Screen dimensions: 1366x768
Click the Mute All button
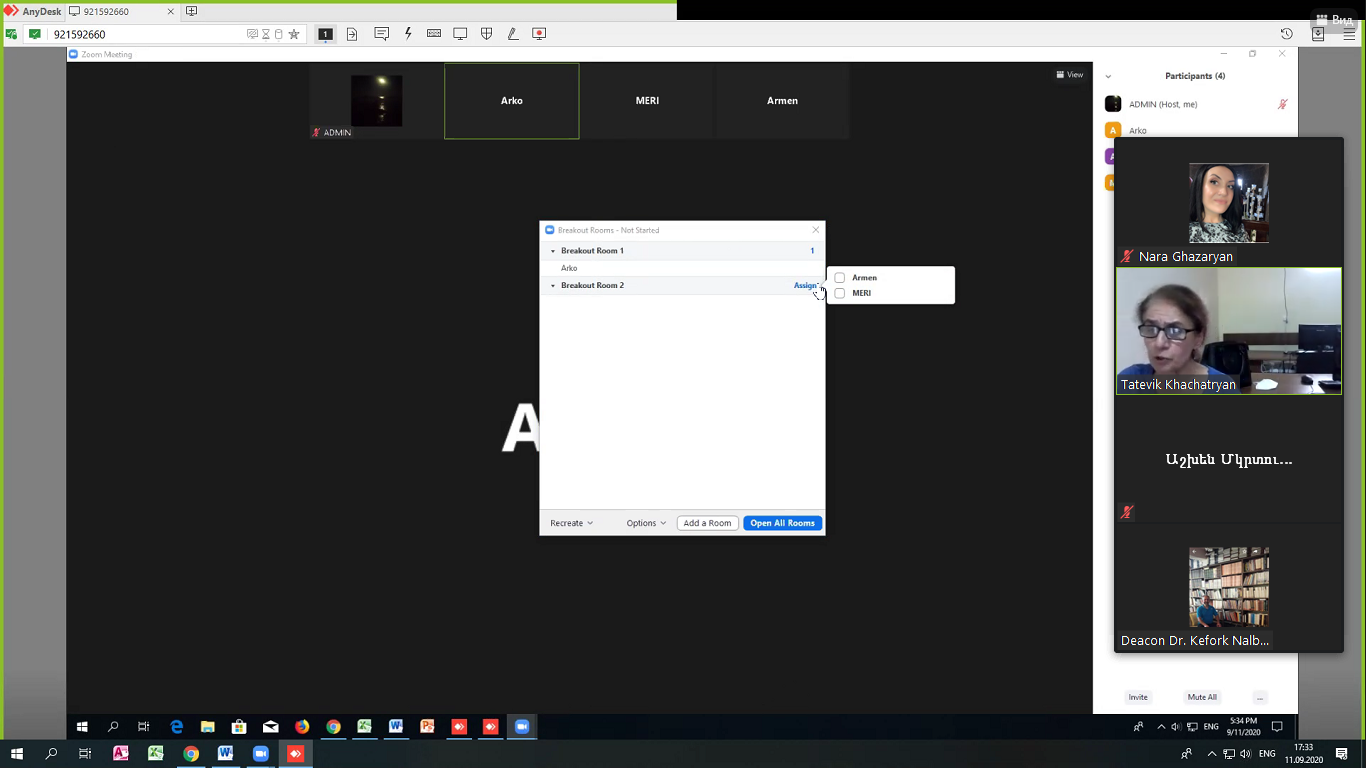click(x=1201, y=697)
